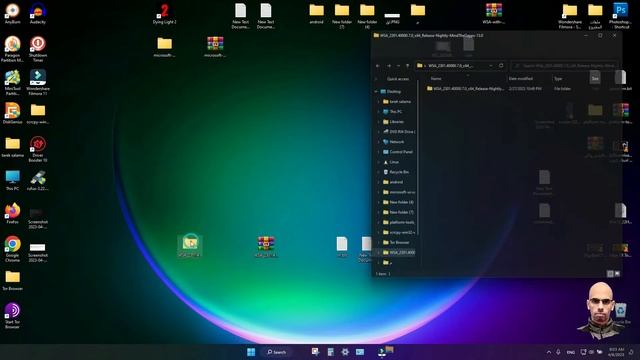Image resolution: width=640 pixels, height=360 pixels.
Task: Click the ENG language indicator in tray
Action: tap(571, 352)
